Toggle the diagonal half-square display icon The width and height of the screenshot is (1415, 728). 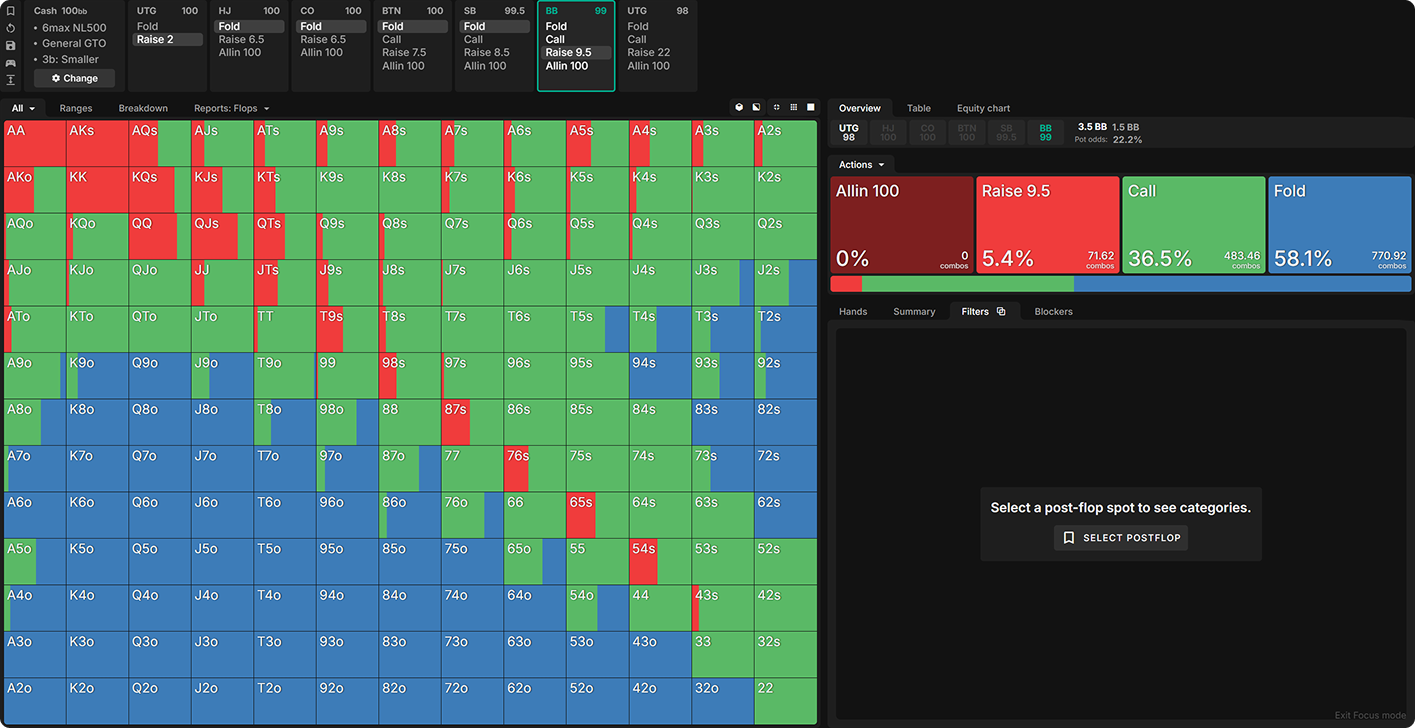pyautogui.click(x=756, y=107)
